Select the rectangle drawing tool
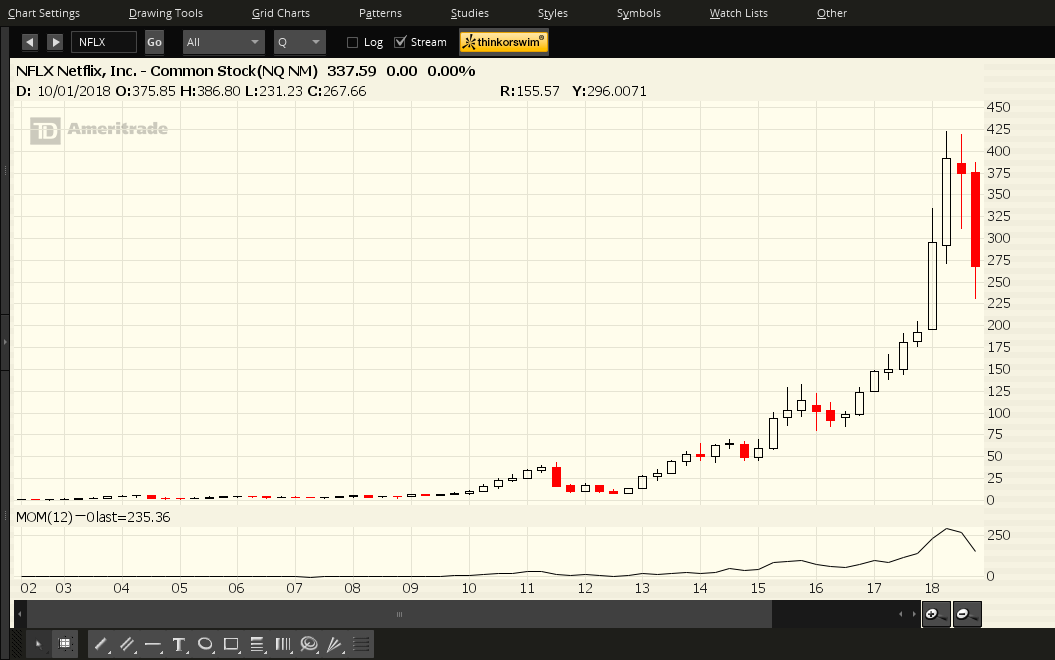This screenshot has height=660, width=1055. (231, 645)
